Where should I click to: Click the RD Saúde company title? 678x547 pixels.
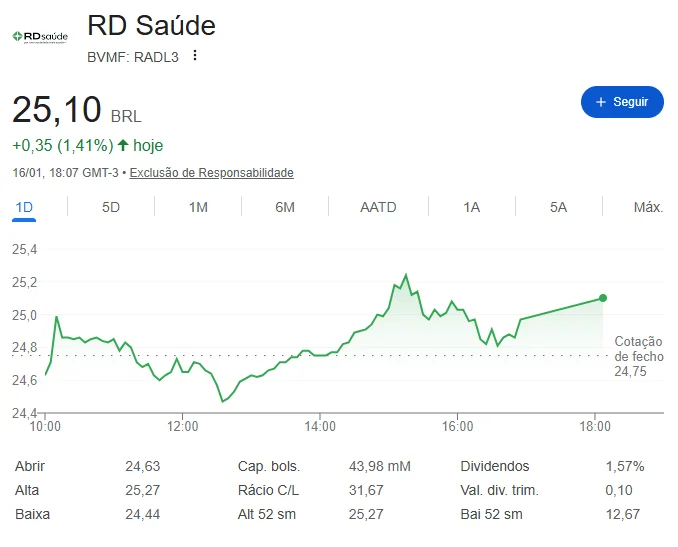point(151,26)
